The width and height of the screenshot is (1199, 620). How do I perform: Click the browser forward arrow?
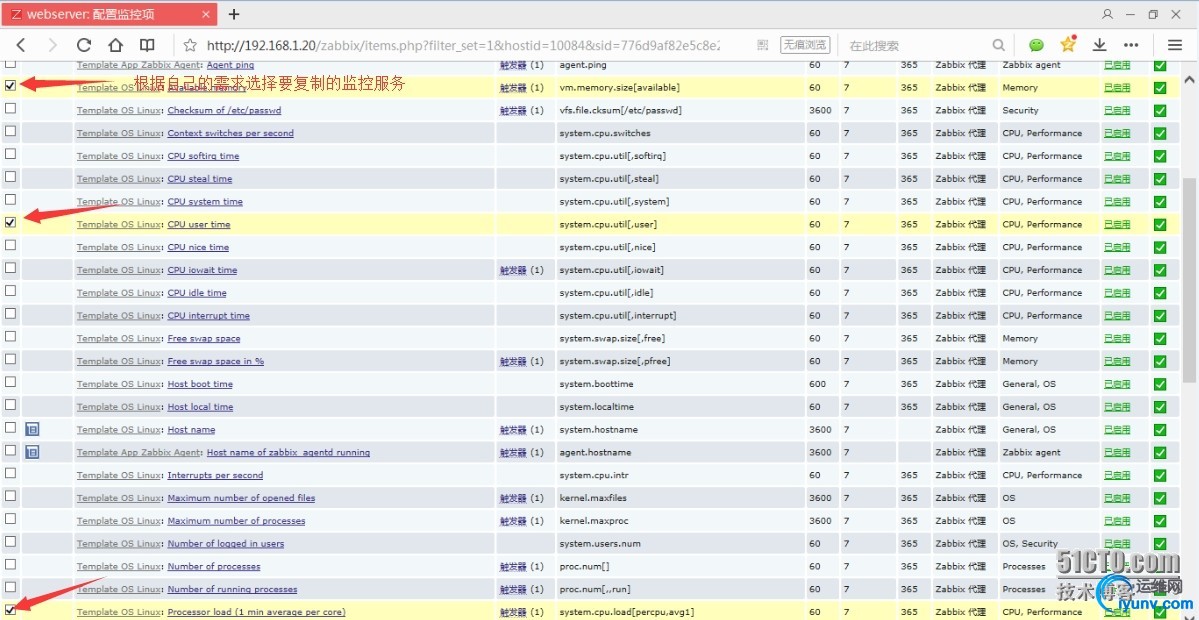click(x=52, y=45)
